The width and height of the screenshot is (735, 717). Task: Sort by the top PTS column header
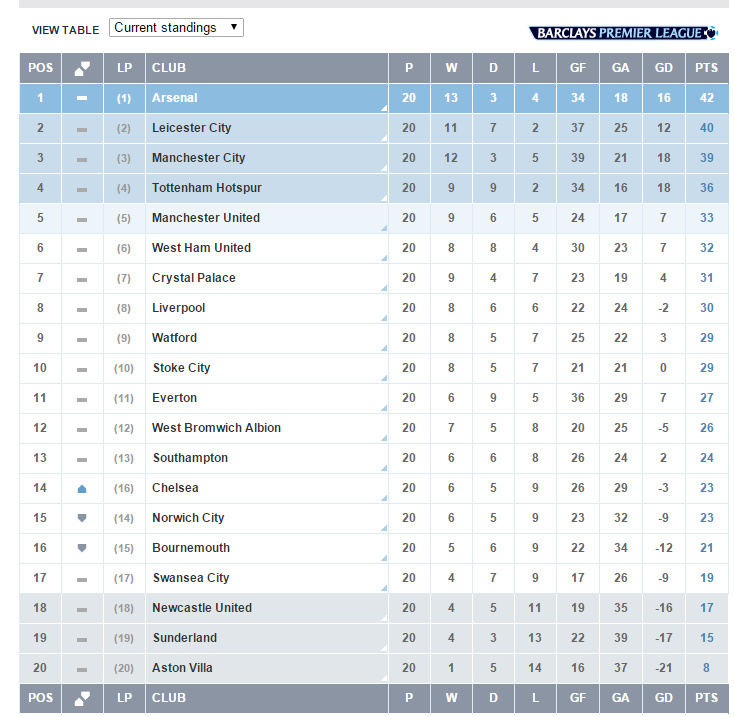click(x=707, y=68)
